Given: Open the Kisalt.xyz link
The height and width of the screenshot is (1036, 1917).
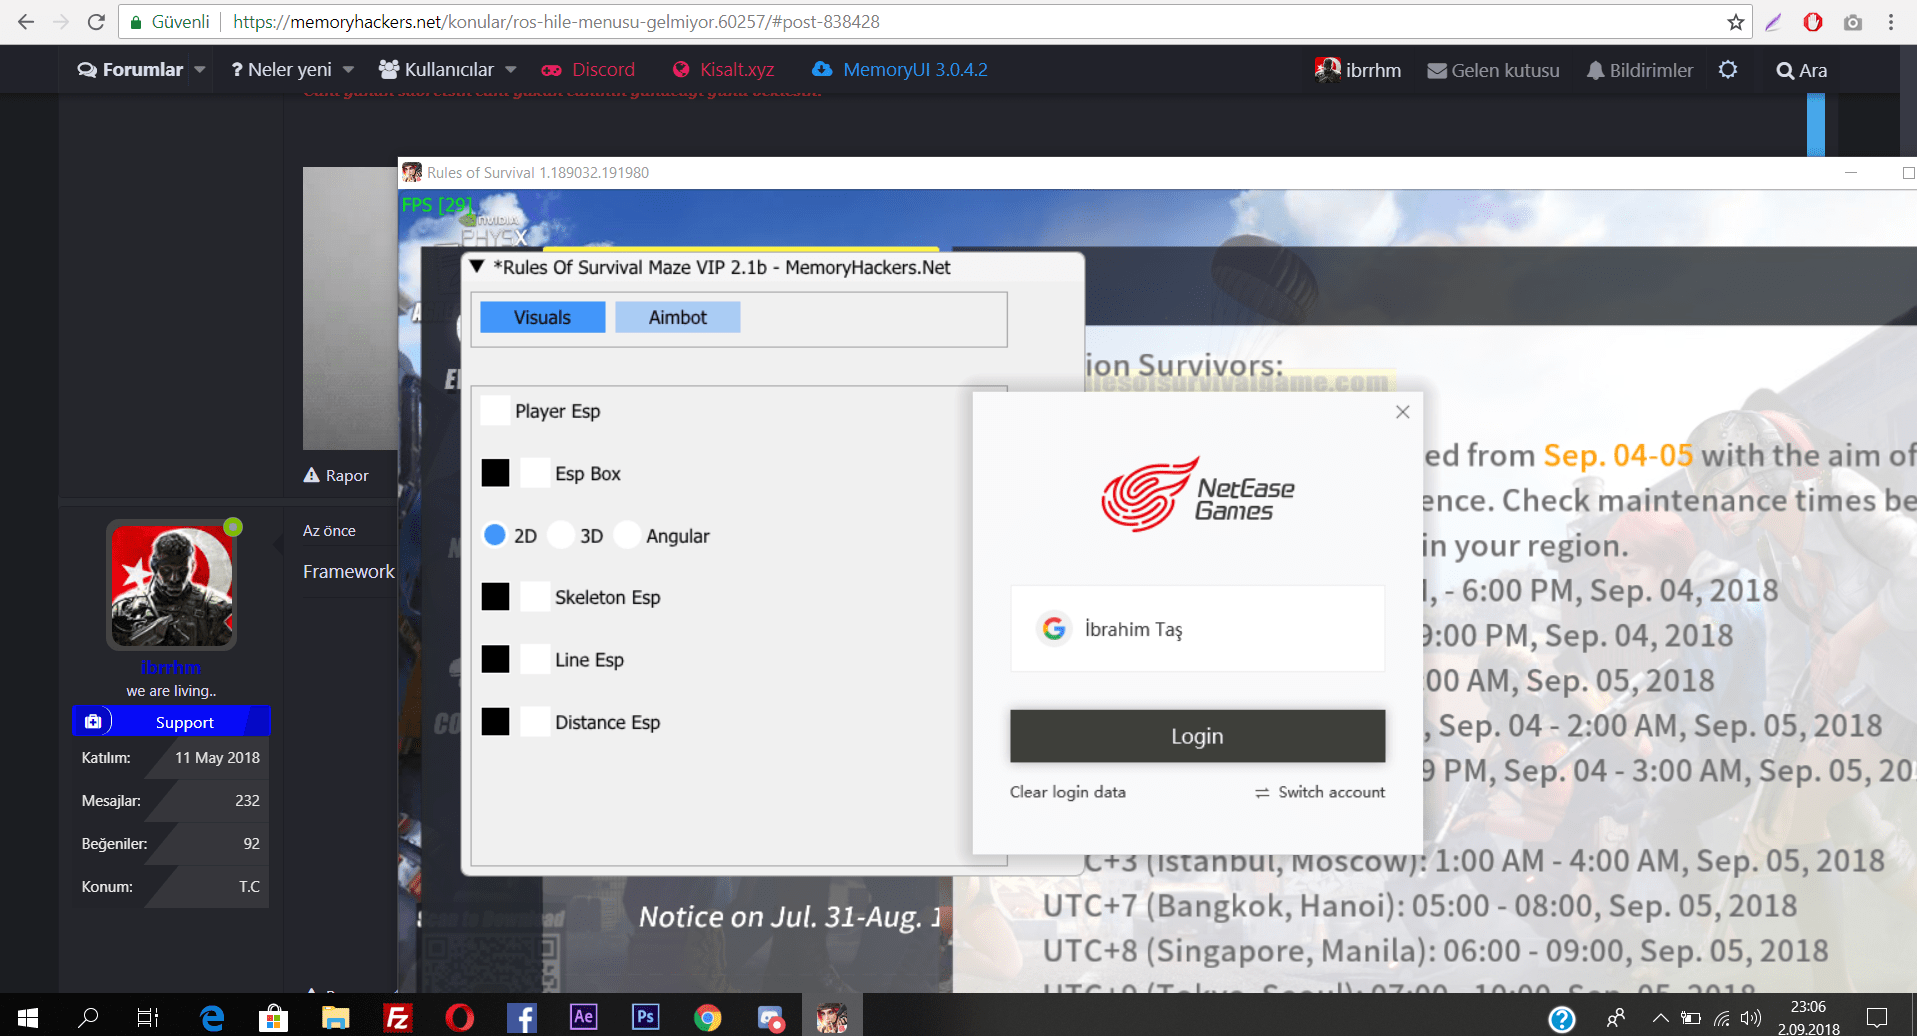Looking at the screenshot, I should click(724, 70).
